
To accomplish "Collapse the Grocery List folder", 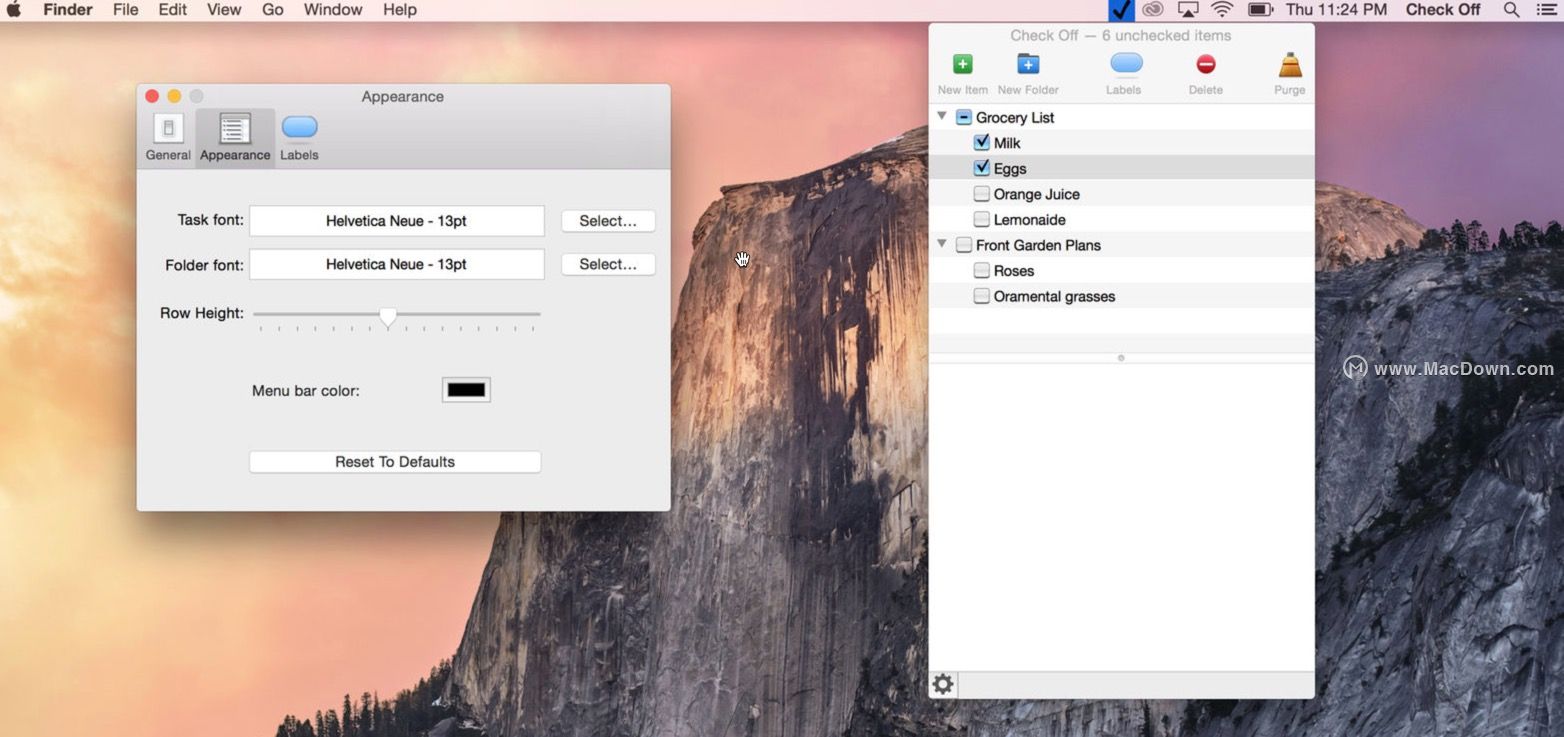I will [942, 117].
